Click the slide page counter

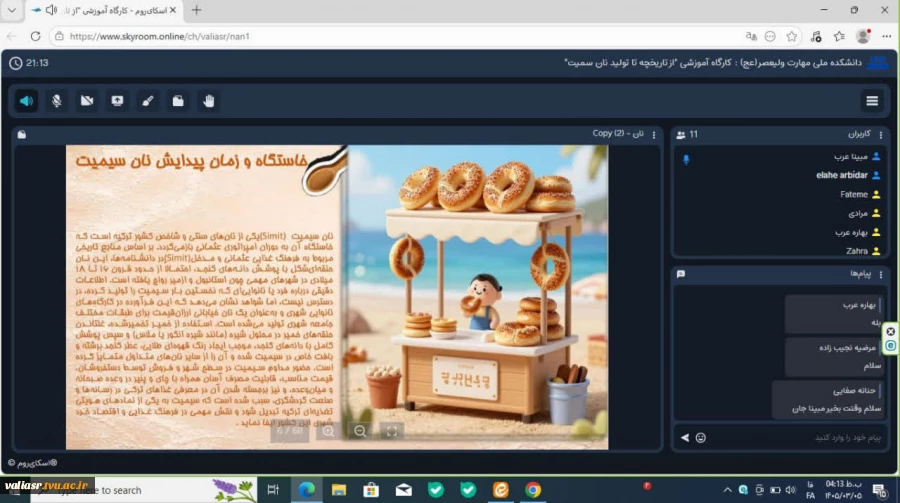click(290, 431)
